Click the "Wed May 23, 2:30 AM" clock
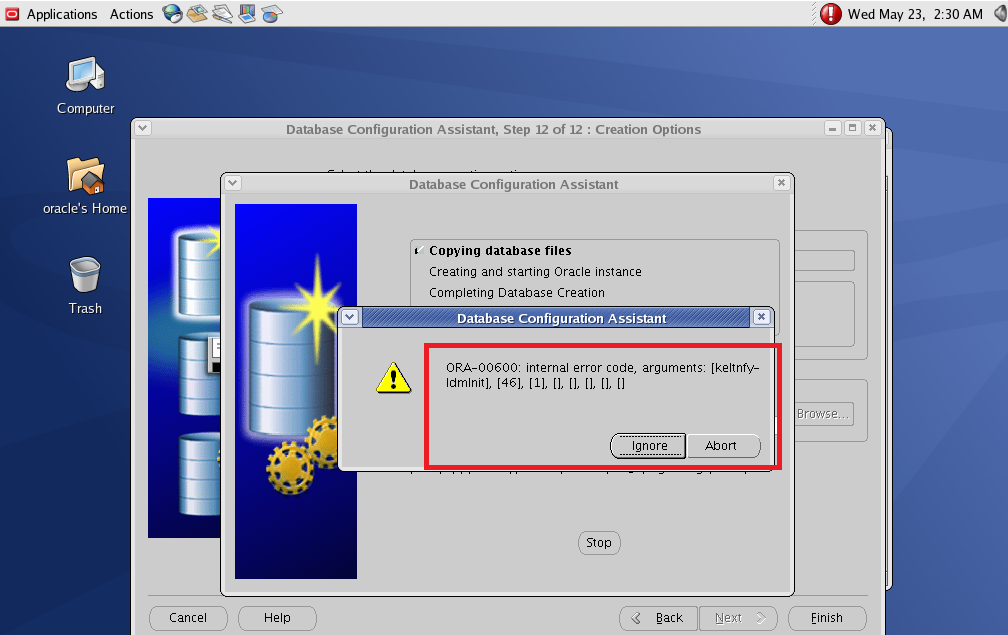This screenshot has height=635, width=1008. pos(915,14)
